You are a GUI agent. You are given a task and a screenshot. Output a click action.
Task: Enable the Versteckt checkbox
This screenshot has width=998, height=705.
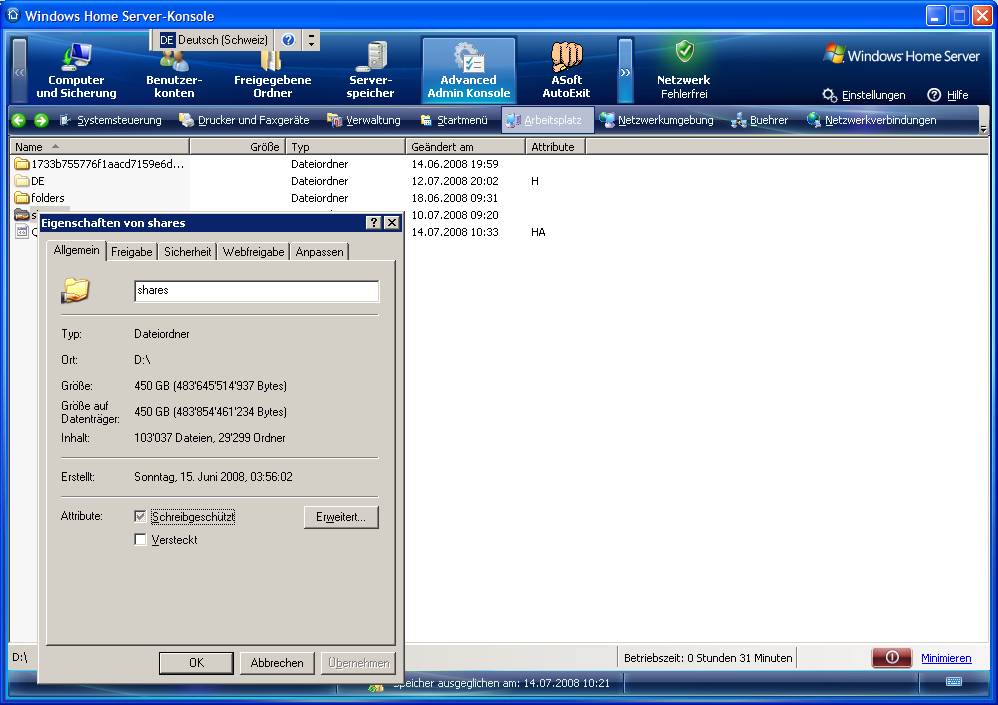point(141,540)
